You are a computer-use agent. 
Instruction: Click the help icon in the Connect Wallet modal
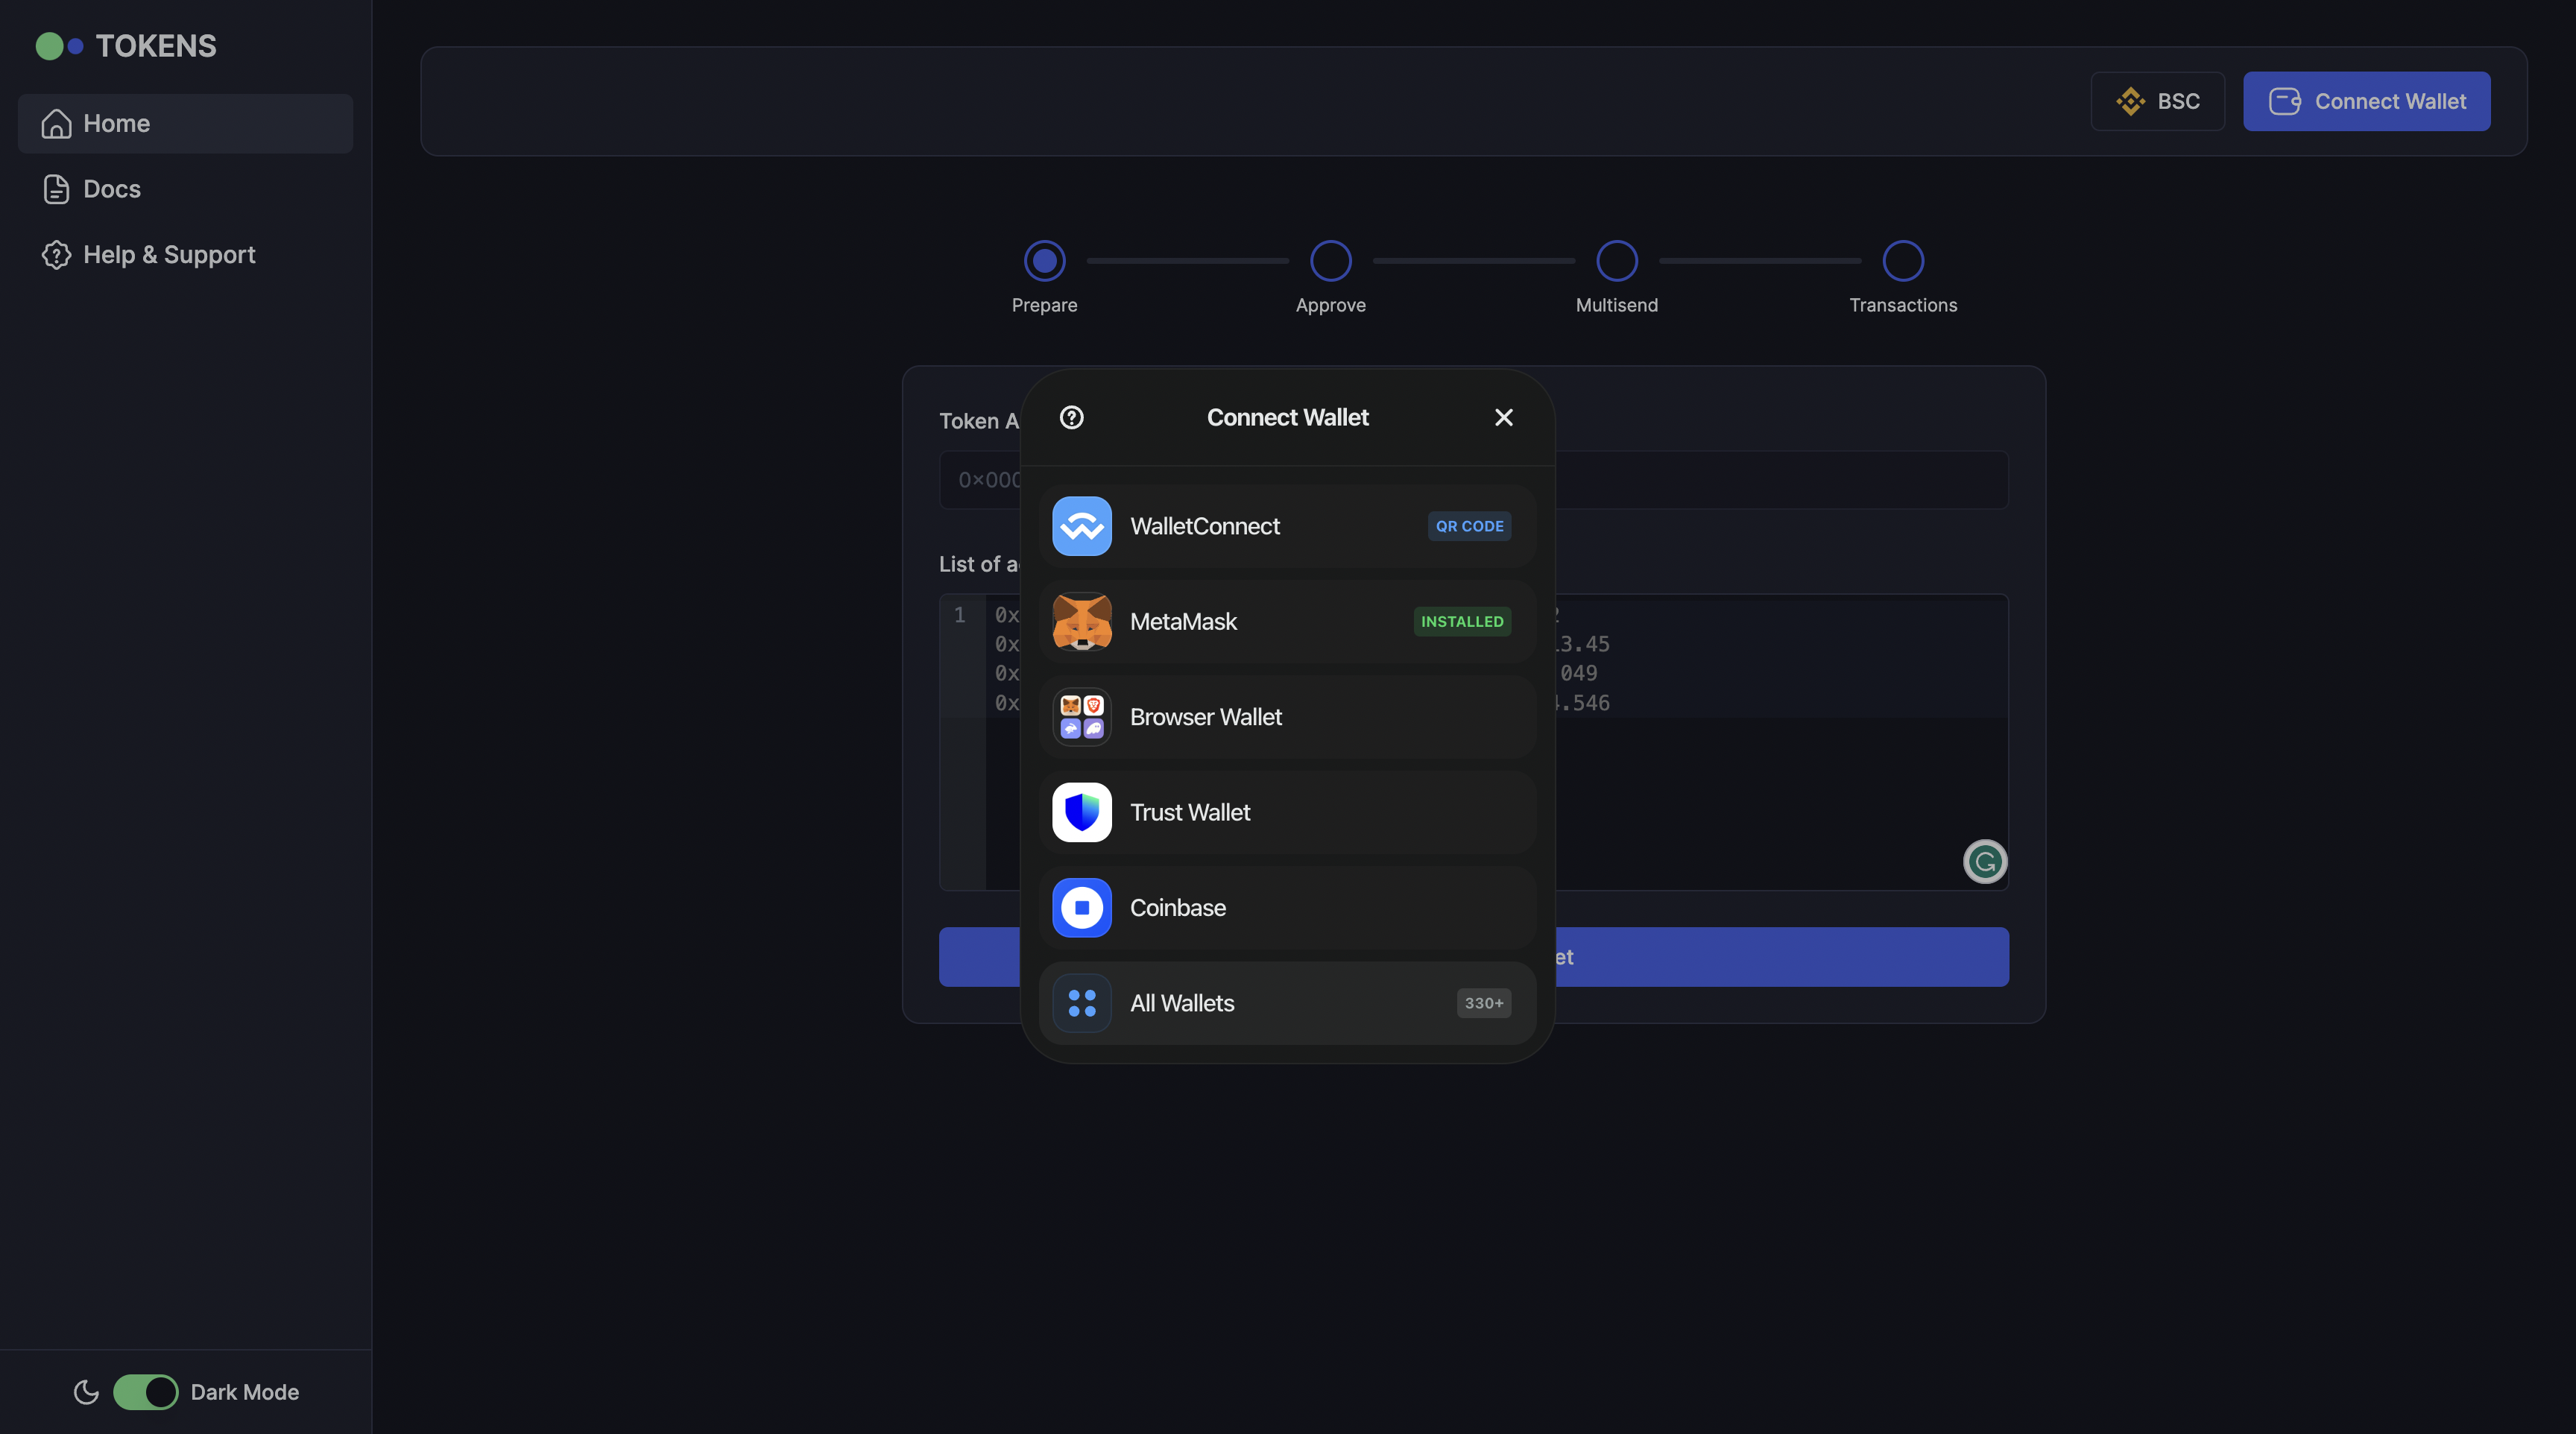(1071, 417)
